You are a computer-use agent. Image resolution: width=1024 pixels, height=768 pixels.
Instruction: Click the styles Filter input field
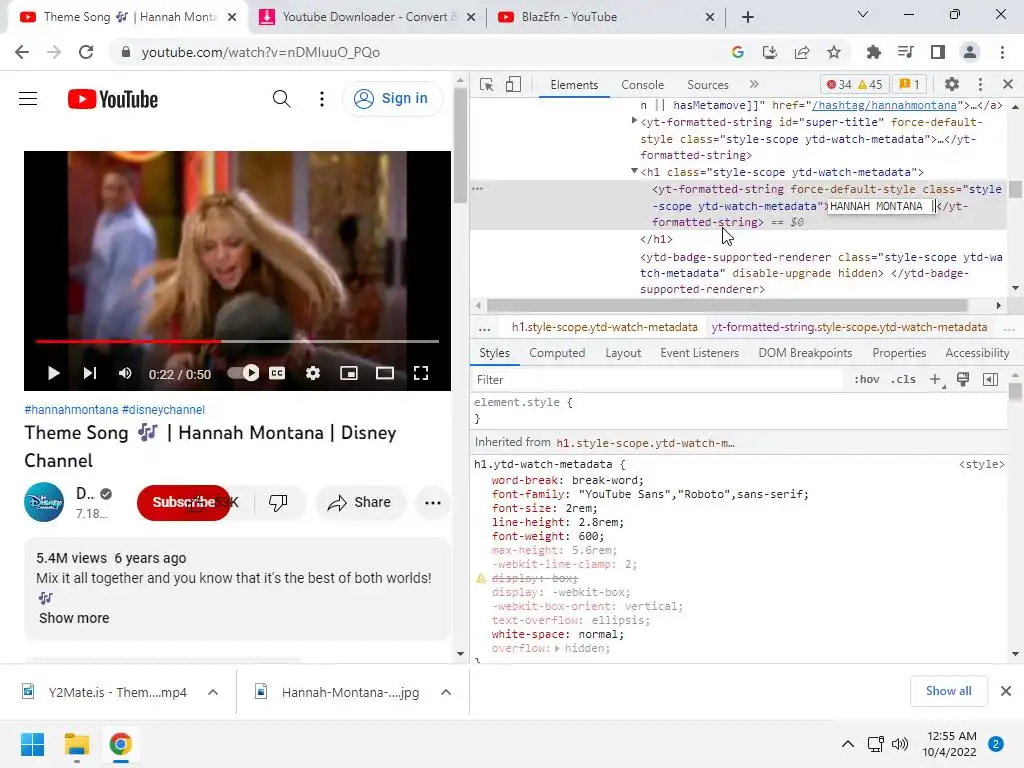656,379
